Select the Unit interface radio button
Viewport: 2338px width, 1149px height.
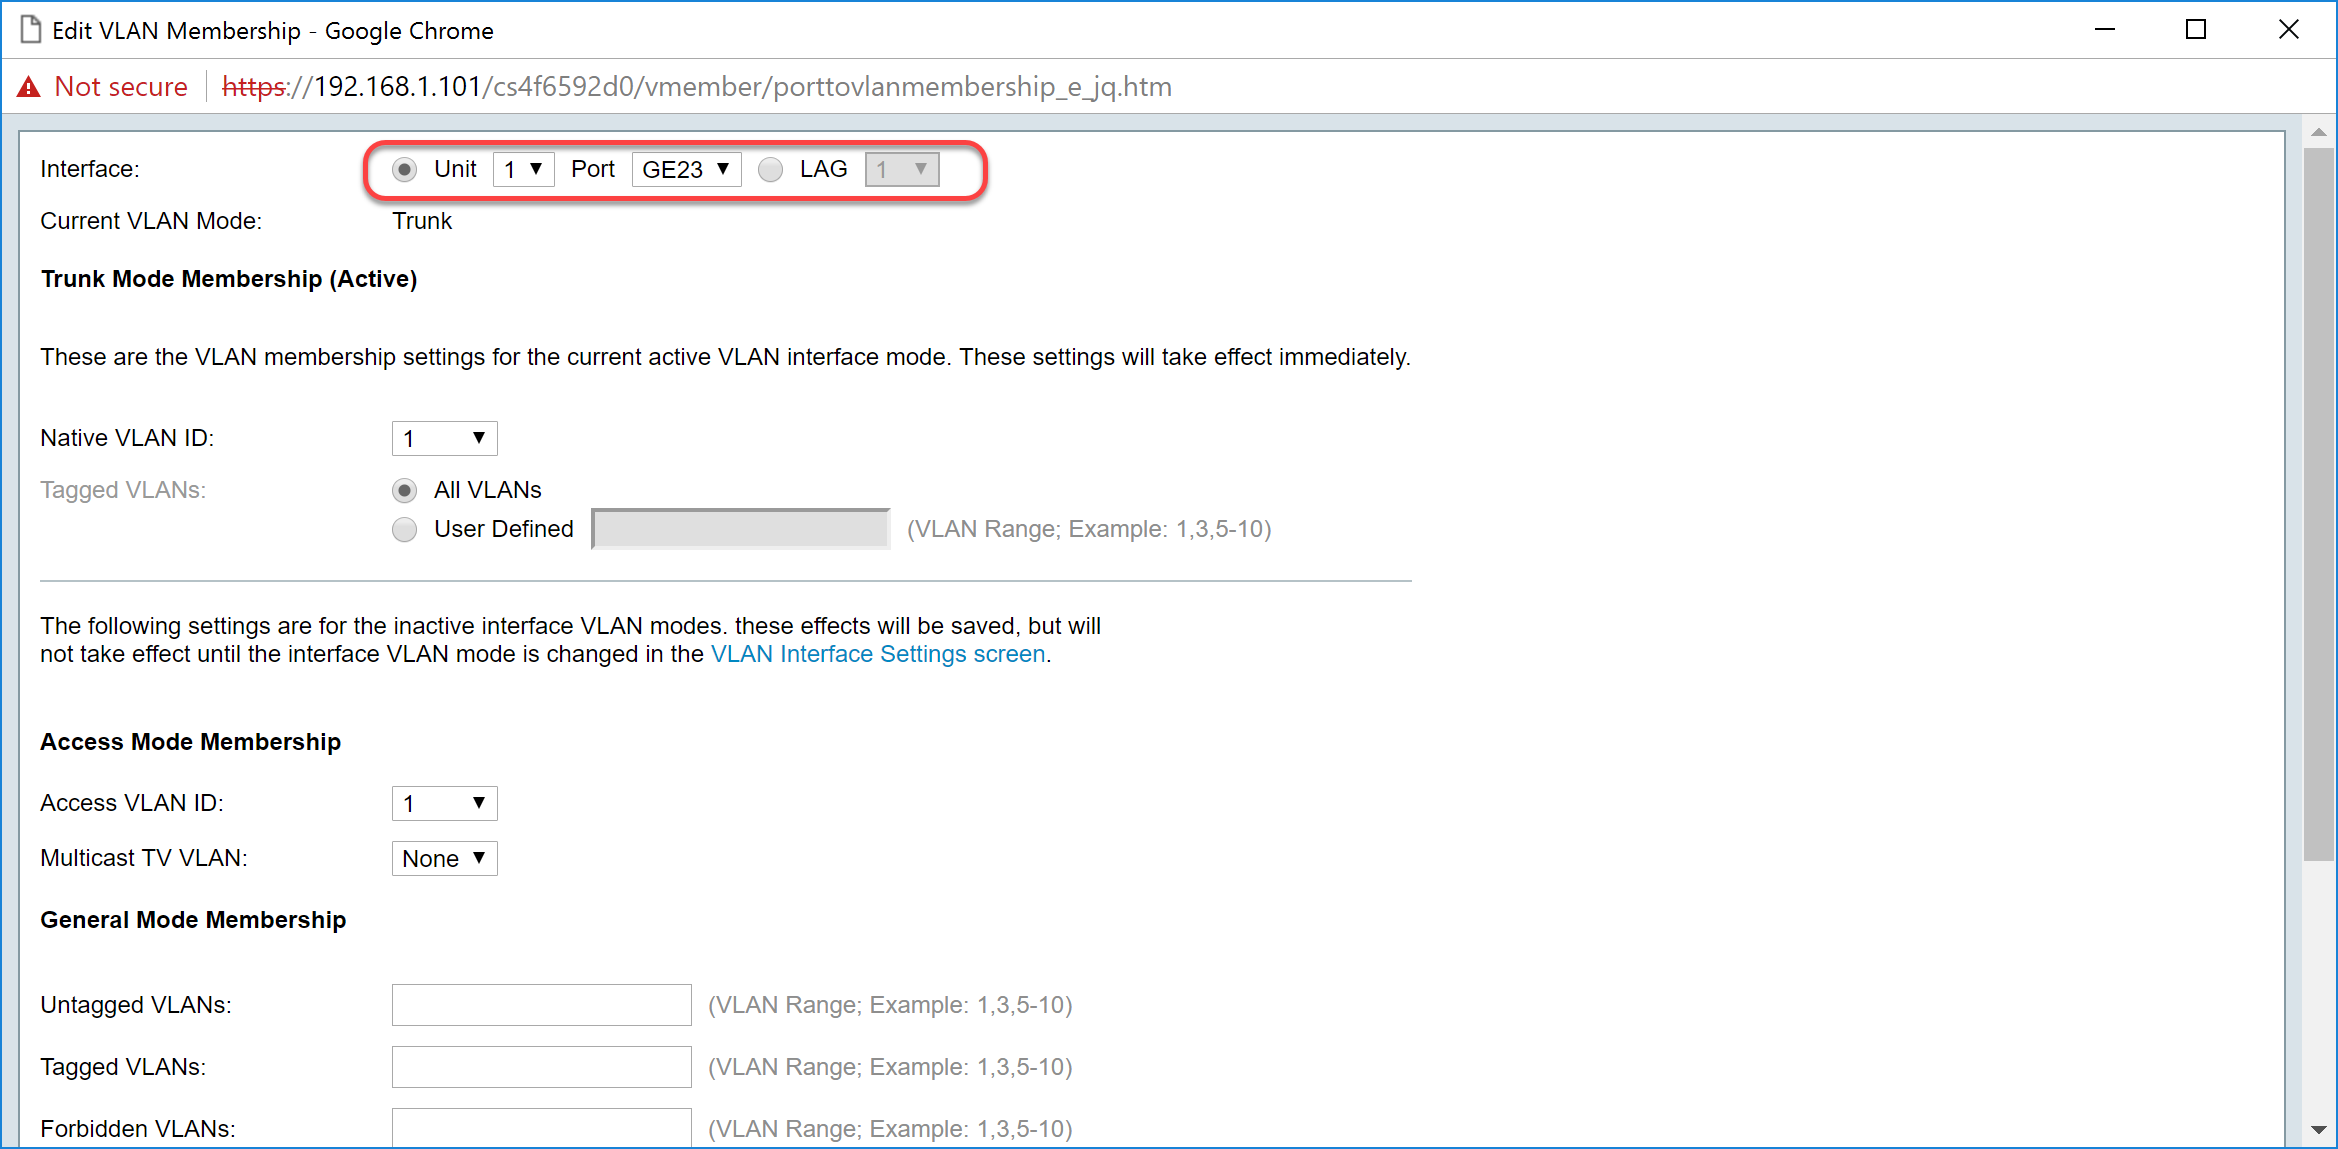405,170
